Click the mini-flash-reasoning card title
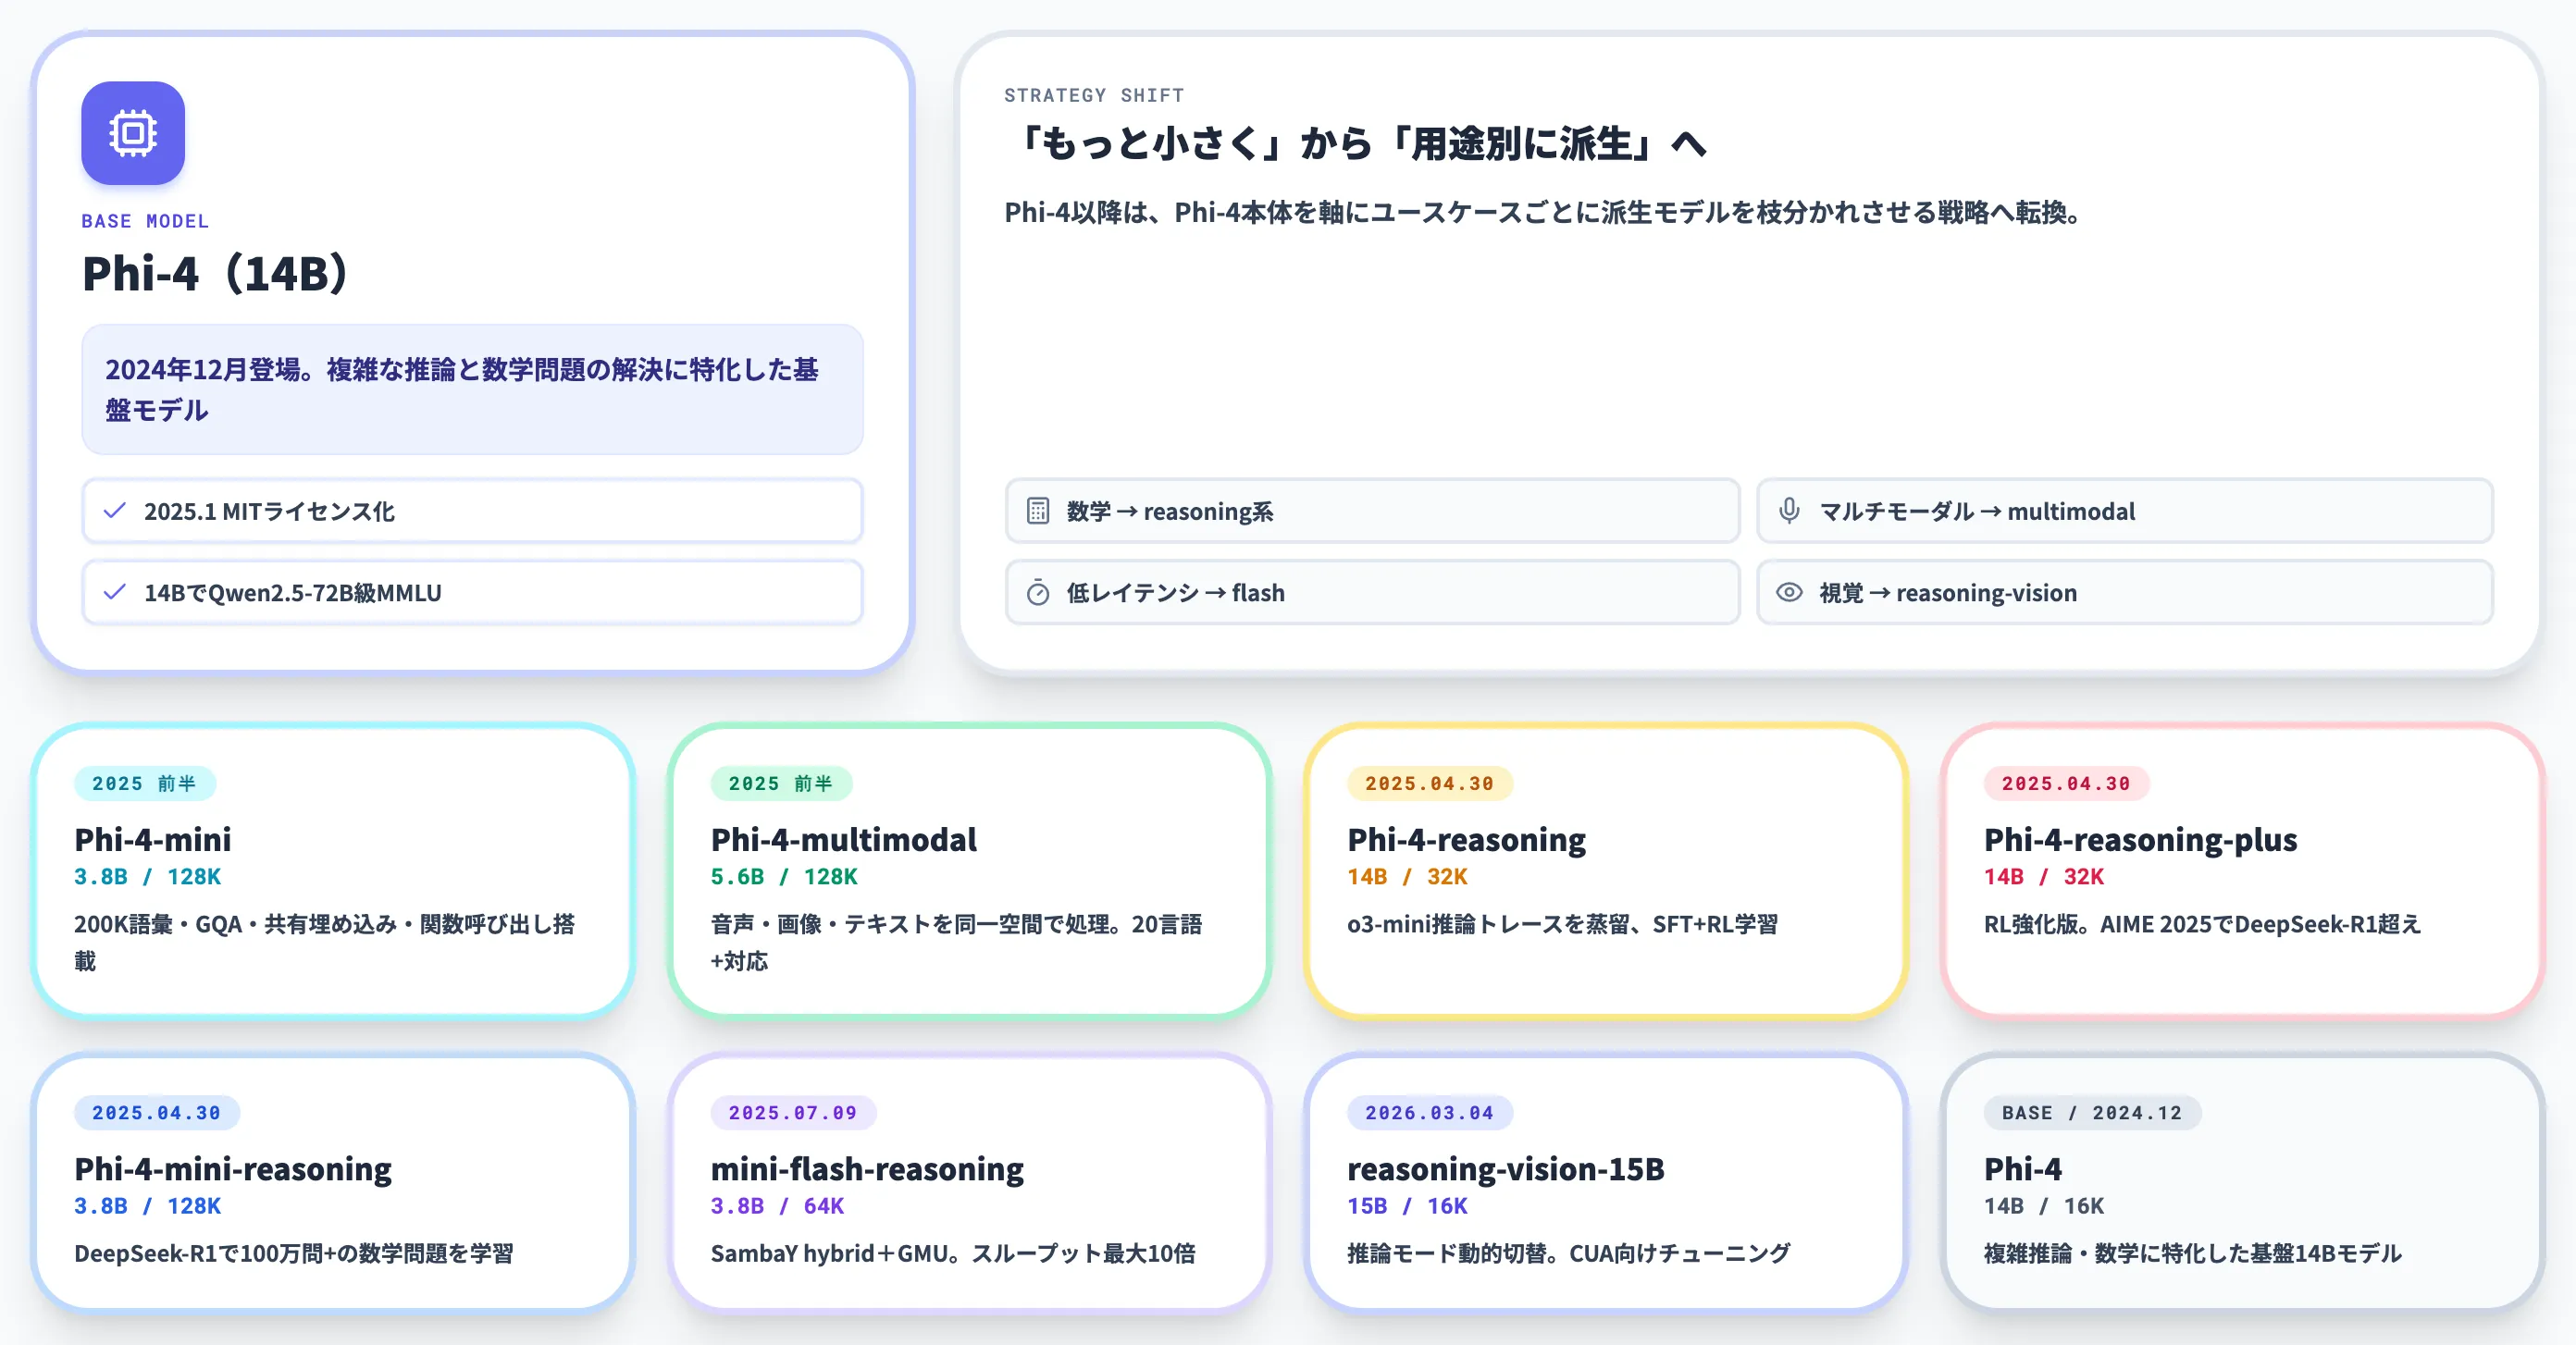This screenshot has height=1345, width=2576. (x=867, y=1168)
